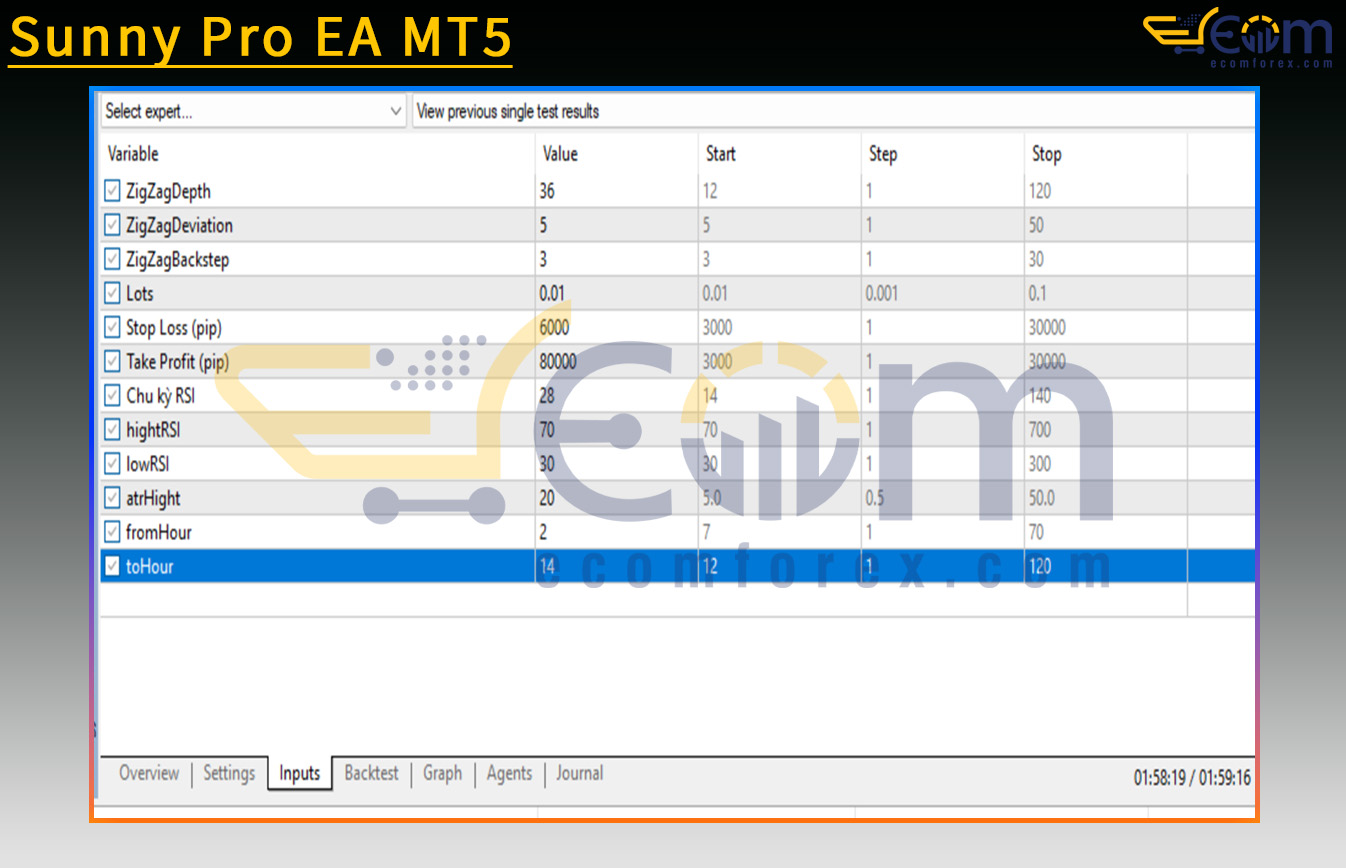Screen dimensions: 1346x868
Task: Click ZigZagDeviation Stop value 50
Action: click(1036, 225)
